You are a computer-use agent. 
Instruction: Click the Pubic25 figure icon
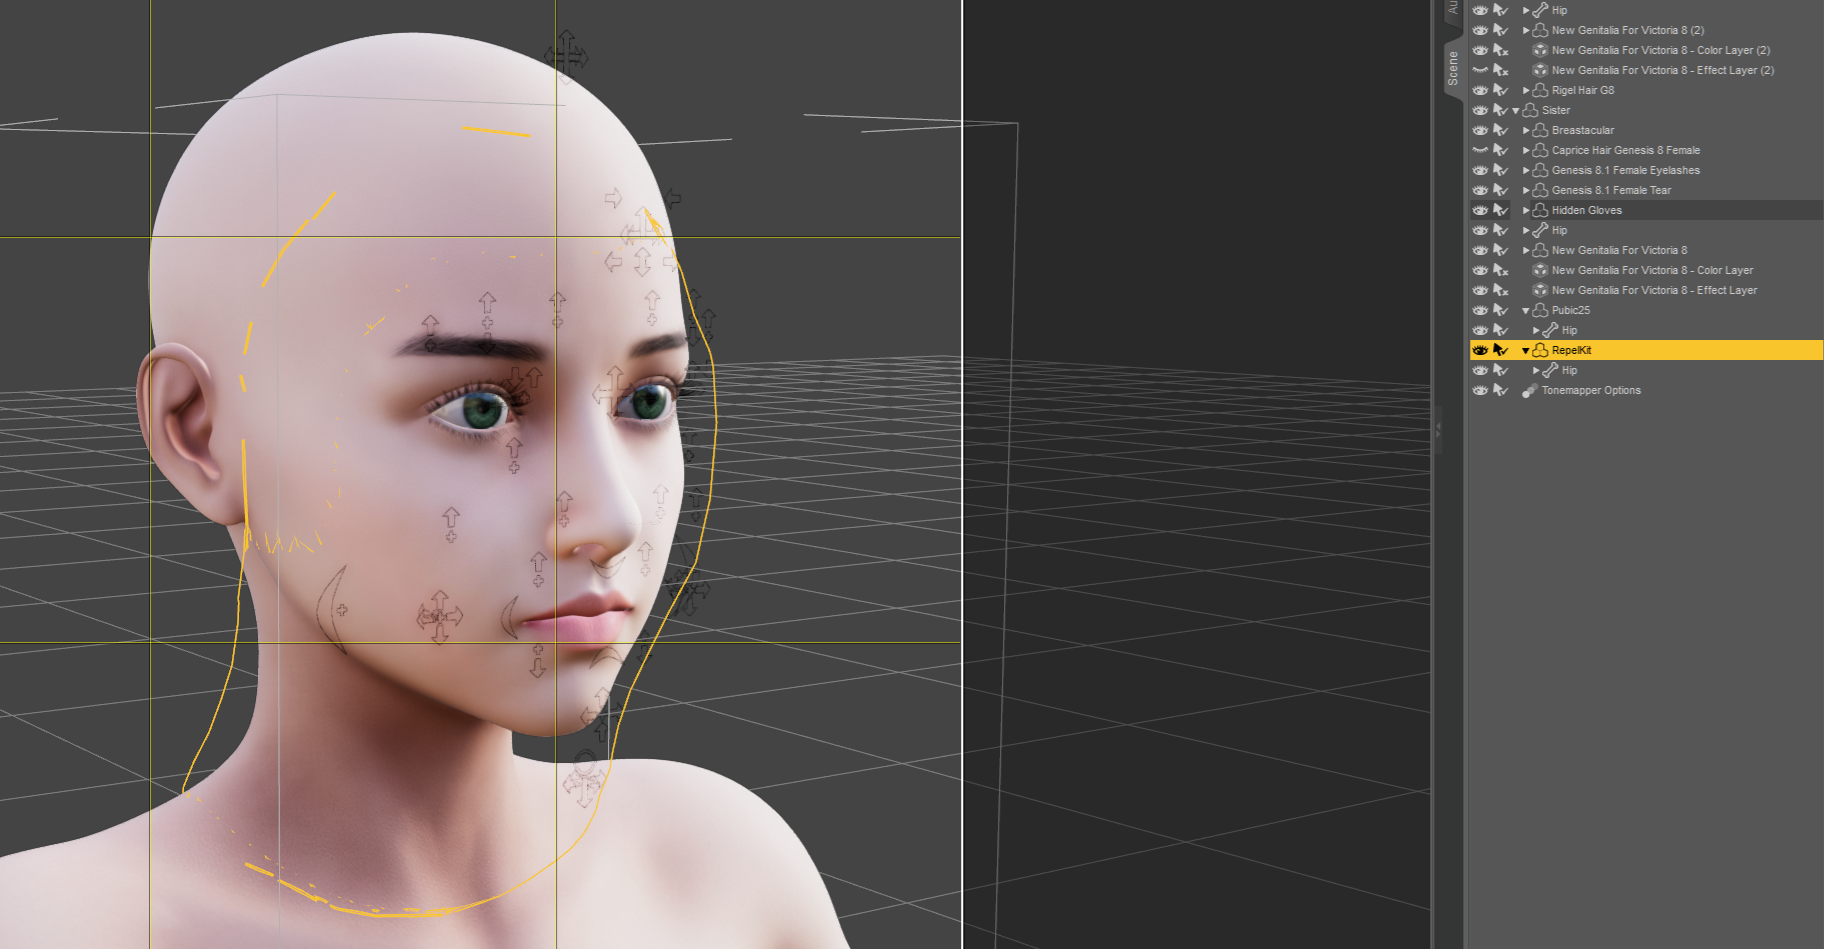coord(1540,310)
